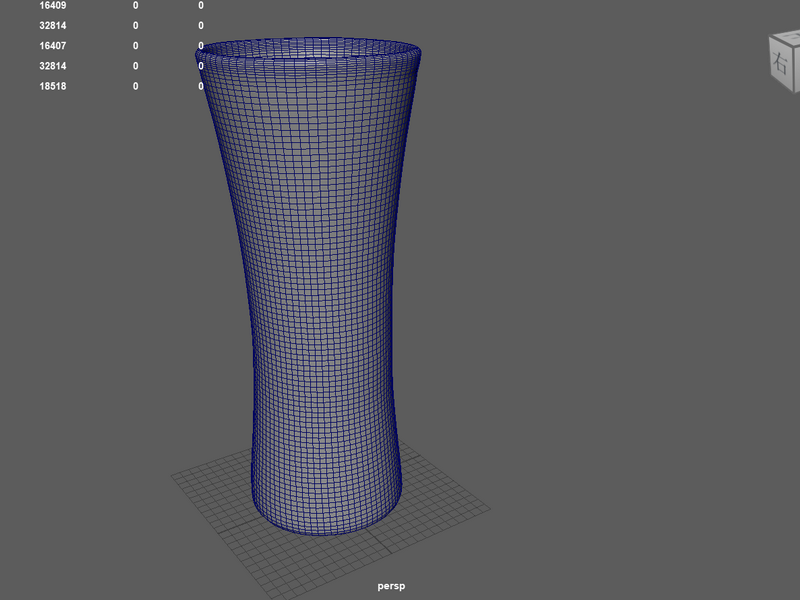Click the 32814 value listed below 16409
The image size is (800, 600).
(x=53, y=26)
